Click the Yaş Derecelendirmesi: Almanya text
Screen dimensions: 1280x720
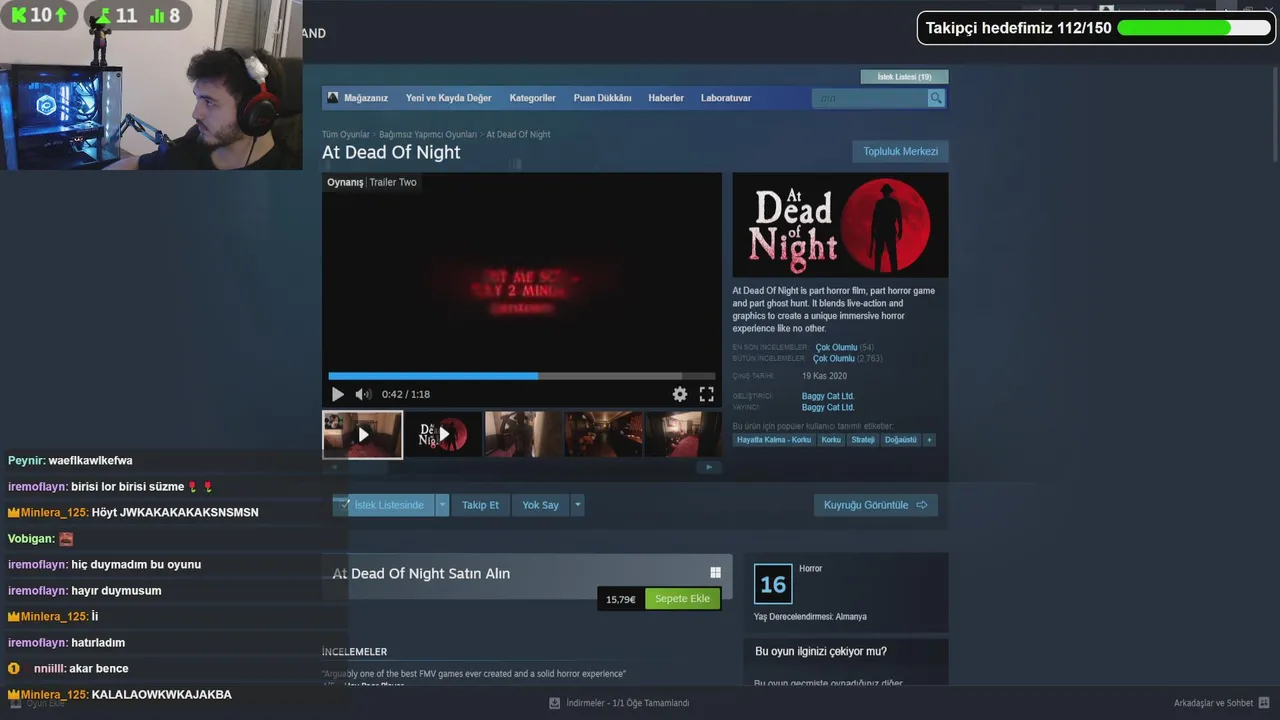[x=810, y=617]
